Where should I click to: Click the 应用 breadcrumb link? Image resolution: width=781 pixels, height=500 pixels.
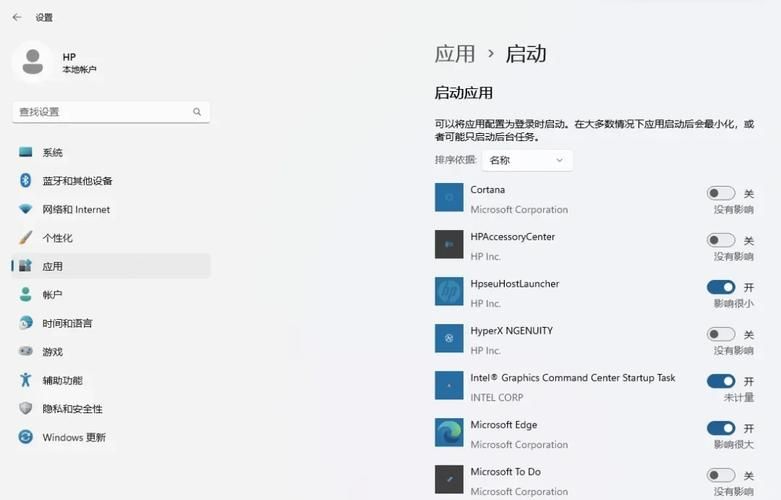(455, 54)
